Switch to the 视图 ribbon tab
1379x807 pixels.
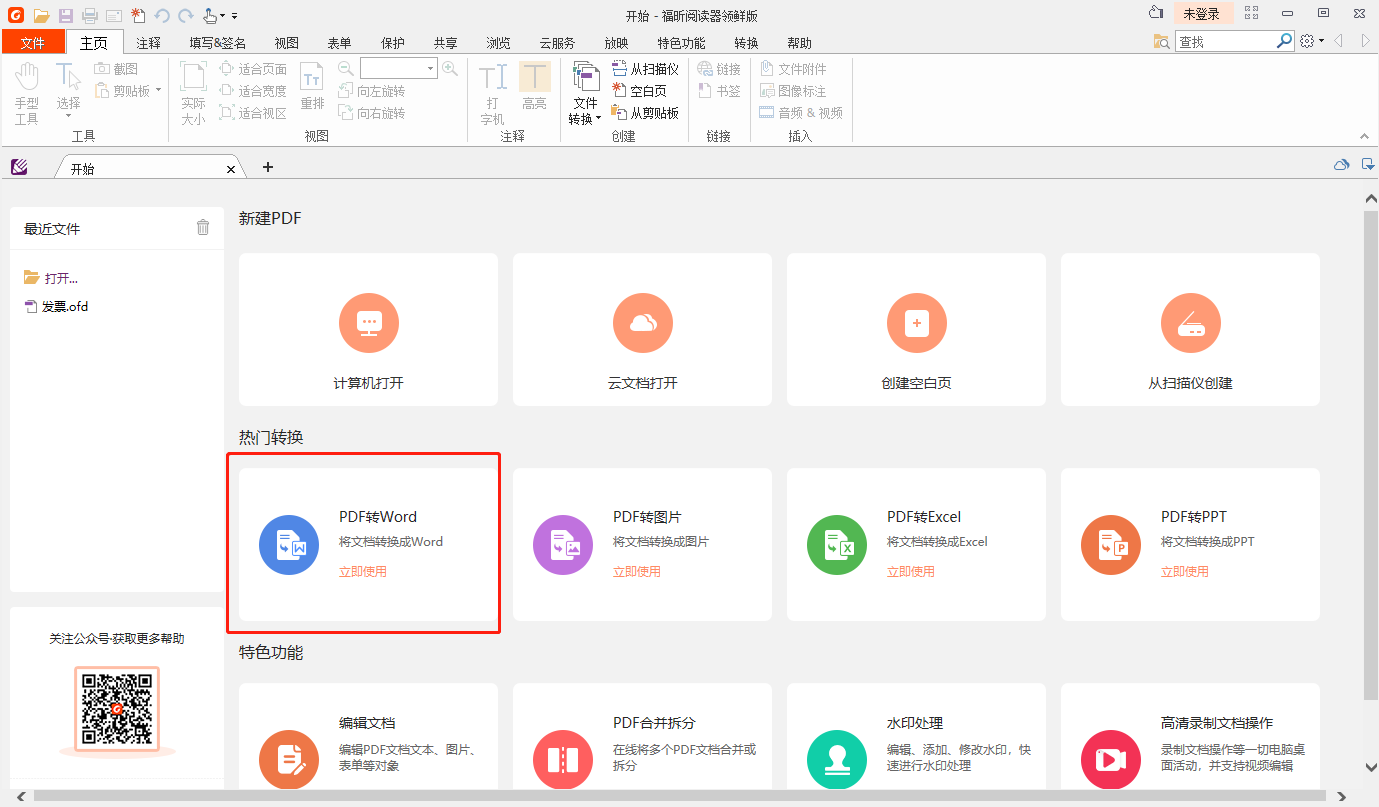287,43
